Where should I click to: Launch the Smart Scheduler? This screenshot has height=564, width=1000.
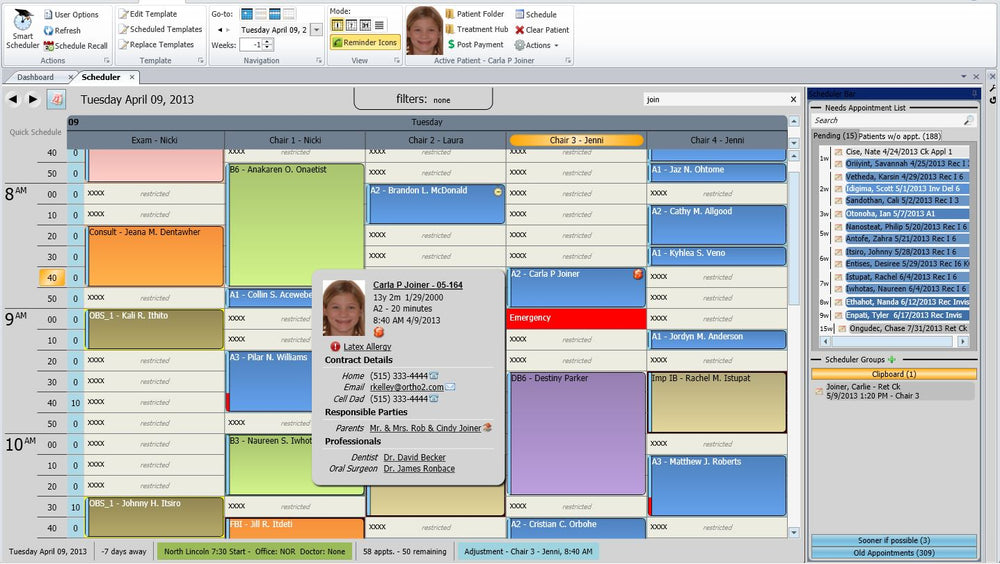(22, 29)
